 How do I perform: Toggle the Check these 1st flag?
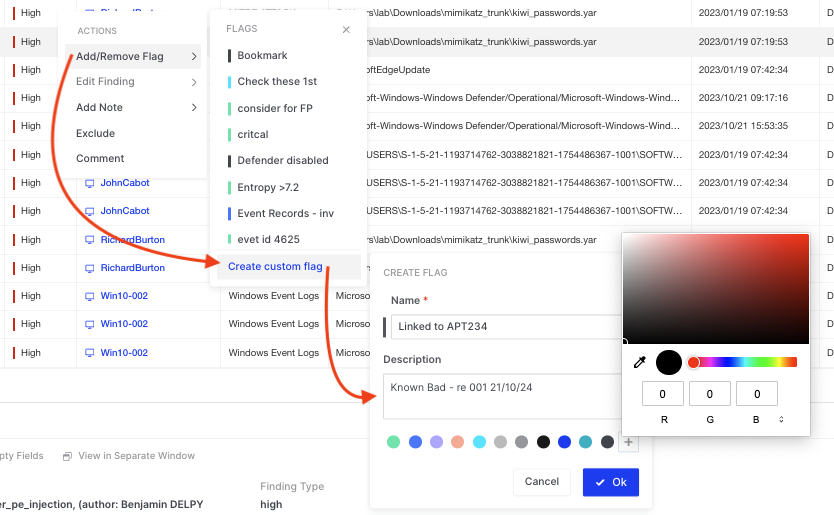(277, 82)
